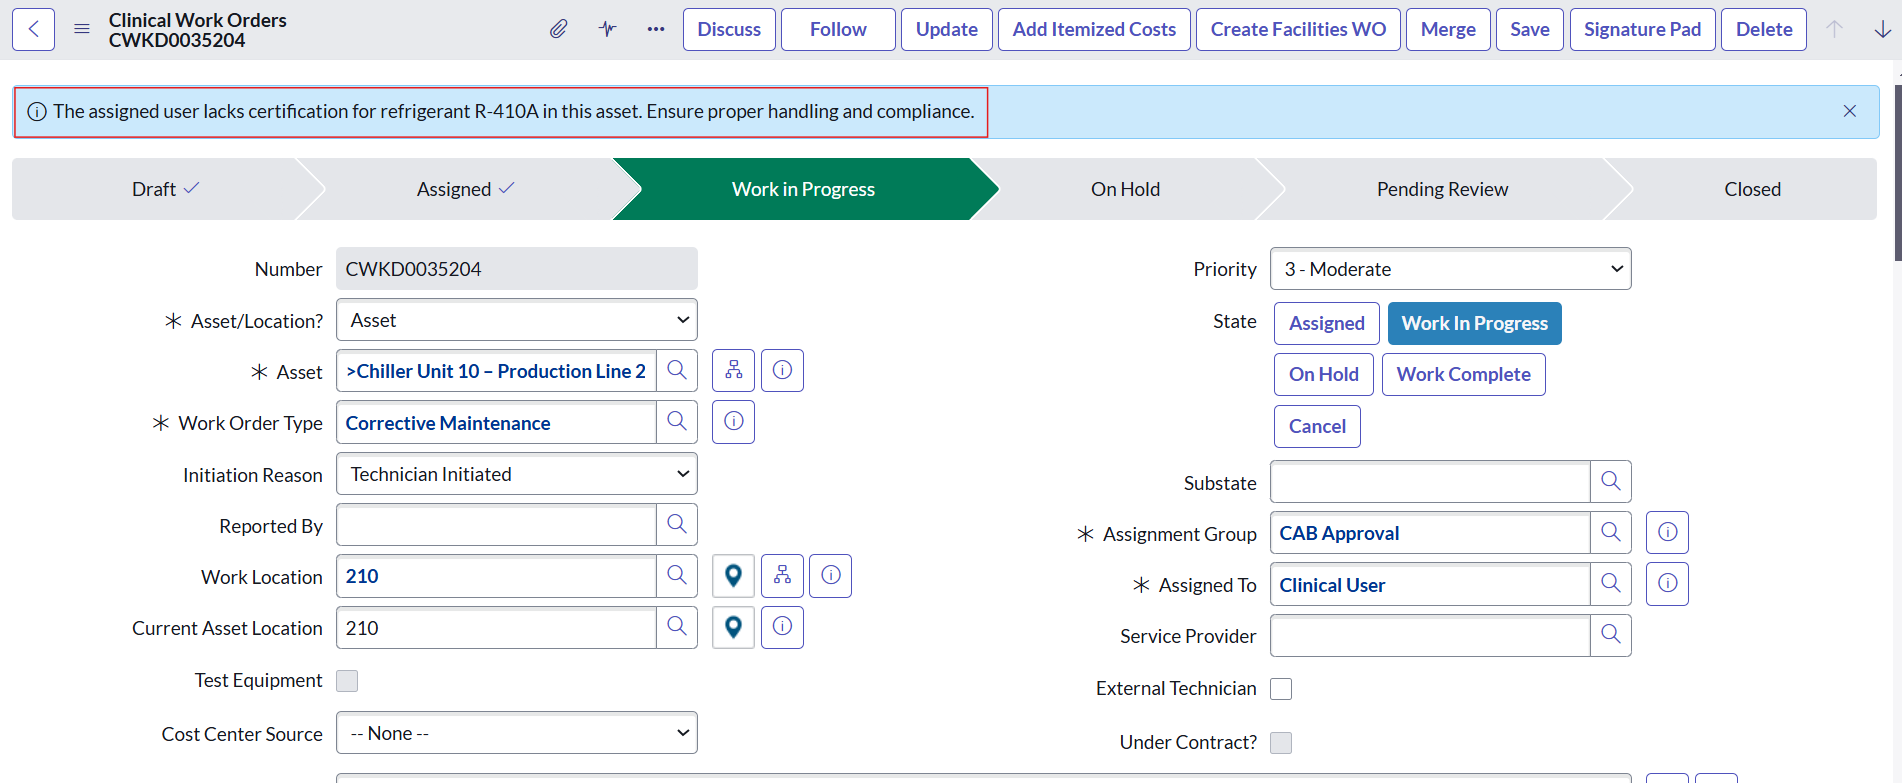The image size is (1902, 783).
Task: Open more options ellipsis in header
Action: click(x=656, y=29)
